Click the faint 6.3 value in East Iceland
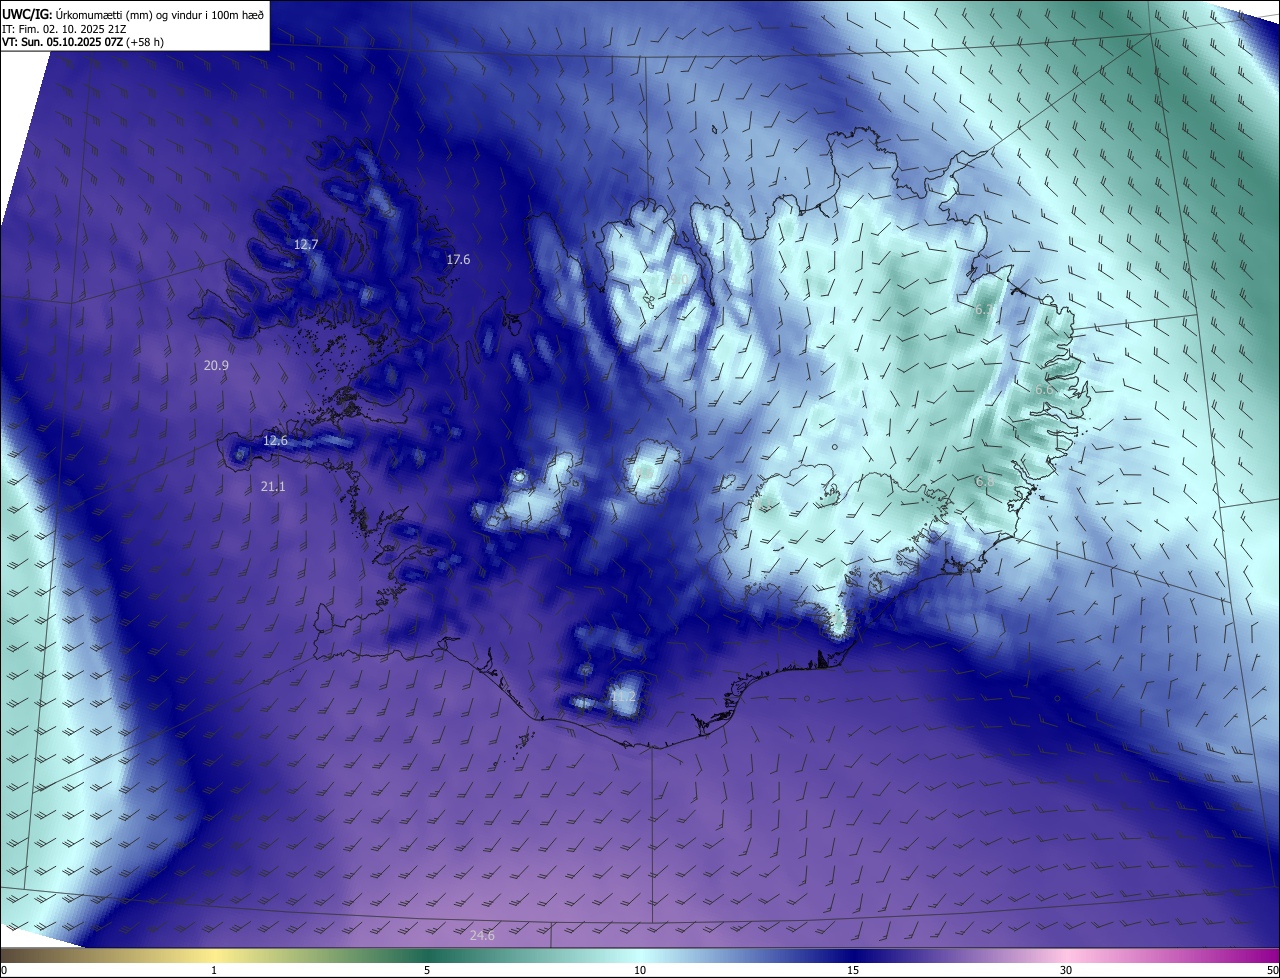Image resolution: width=1280 pixels, height=978 pixels. click(x=984, y=310)
